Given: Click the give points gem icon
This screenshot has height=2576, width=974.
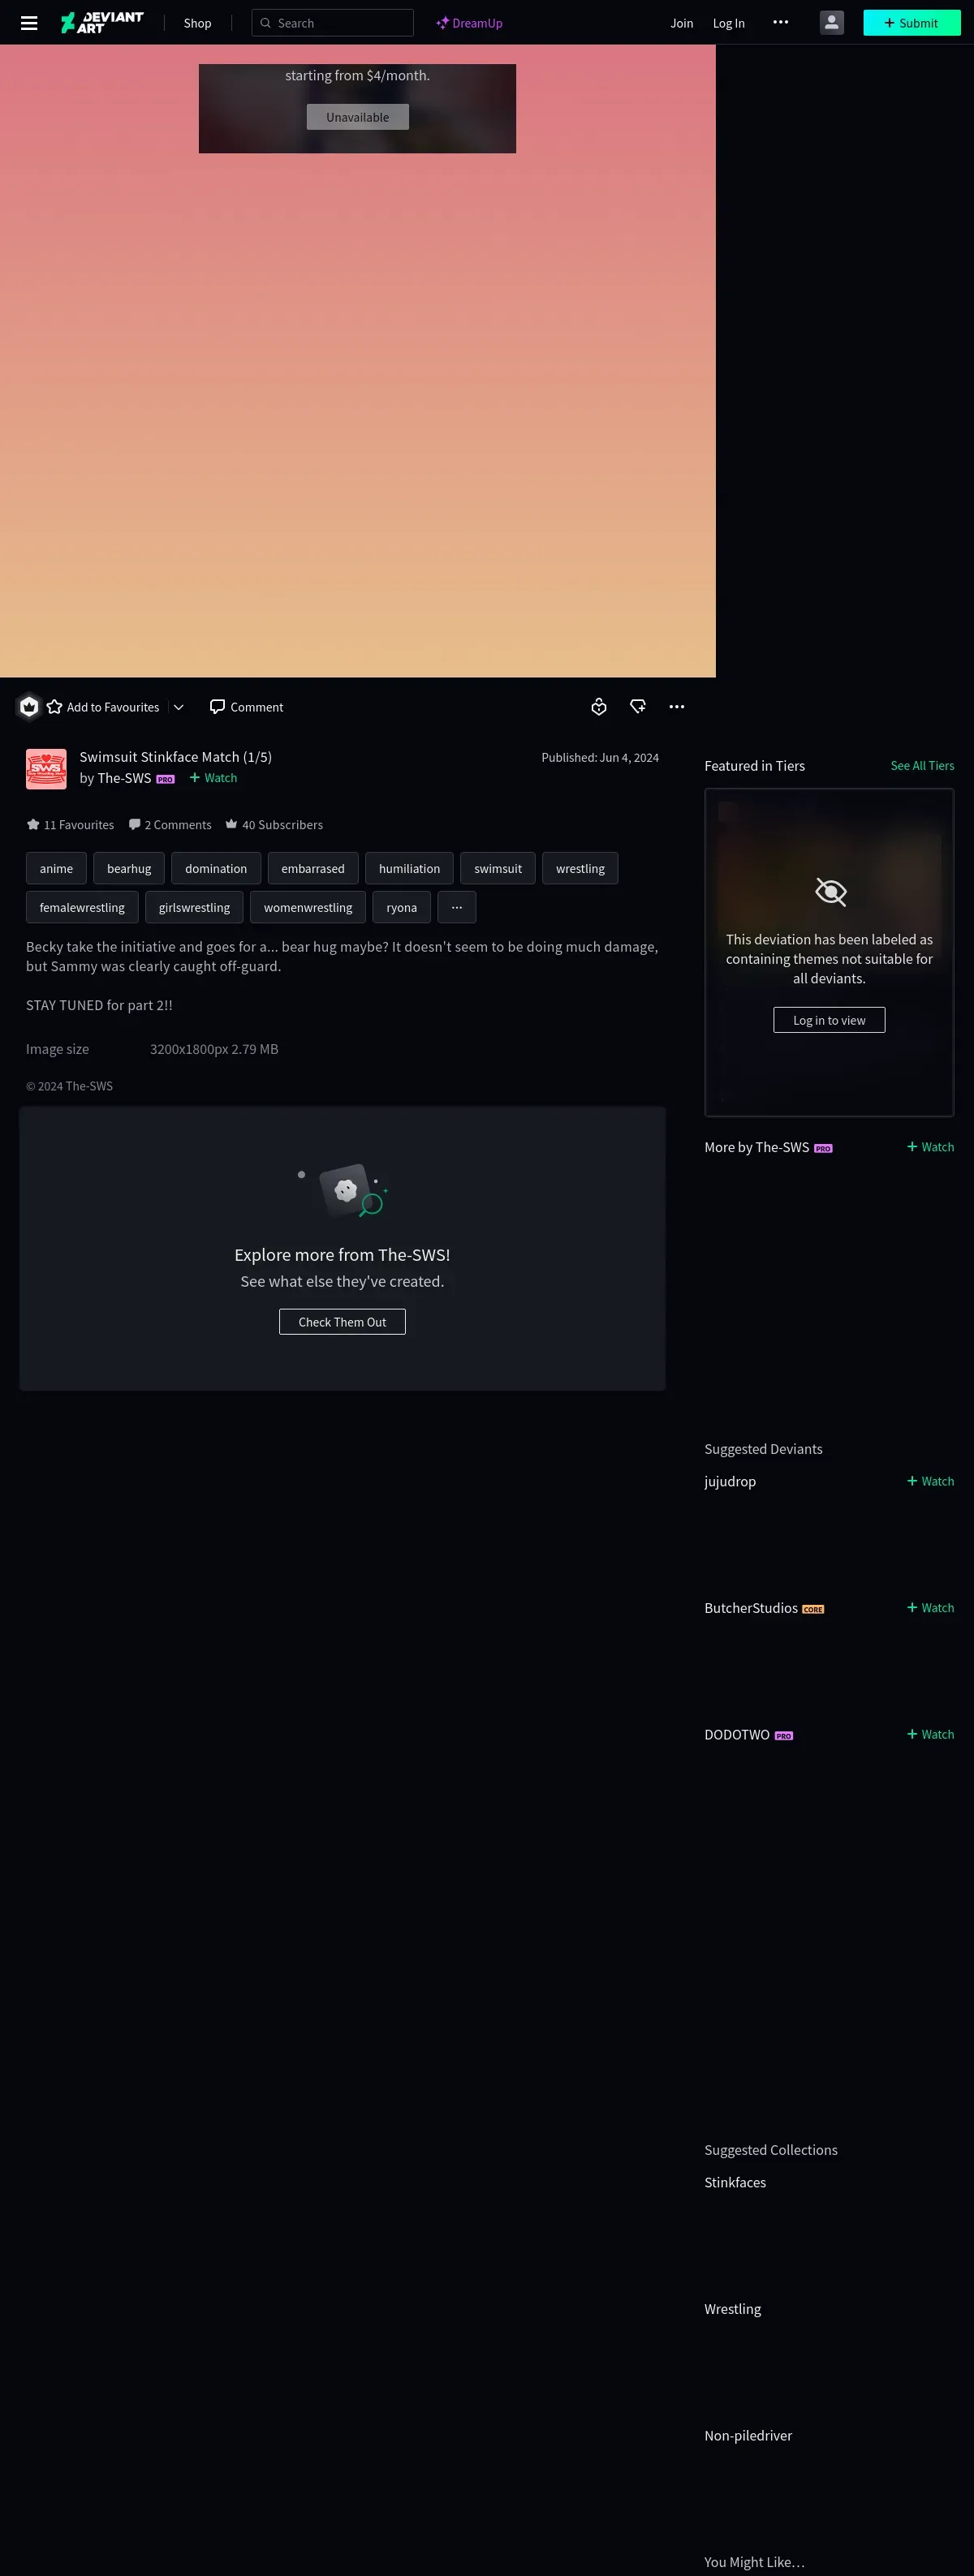Looking at the screenshot, I should tap(638, 707).
